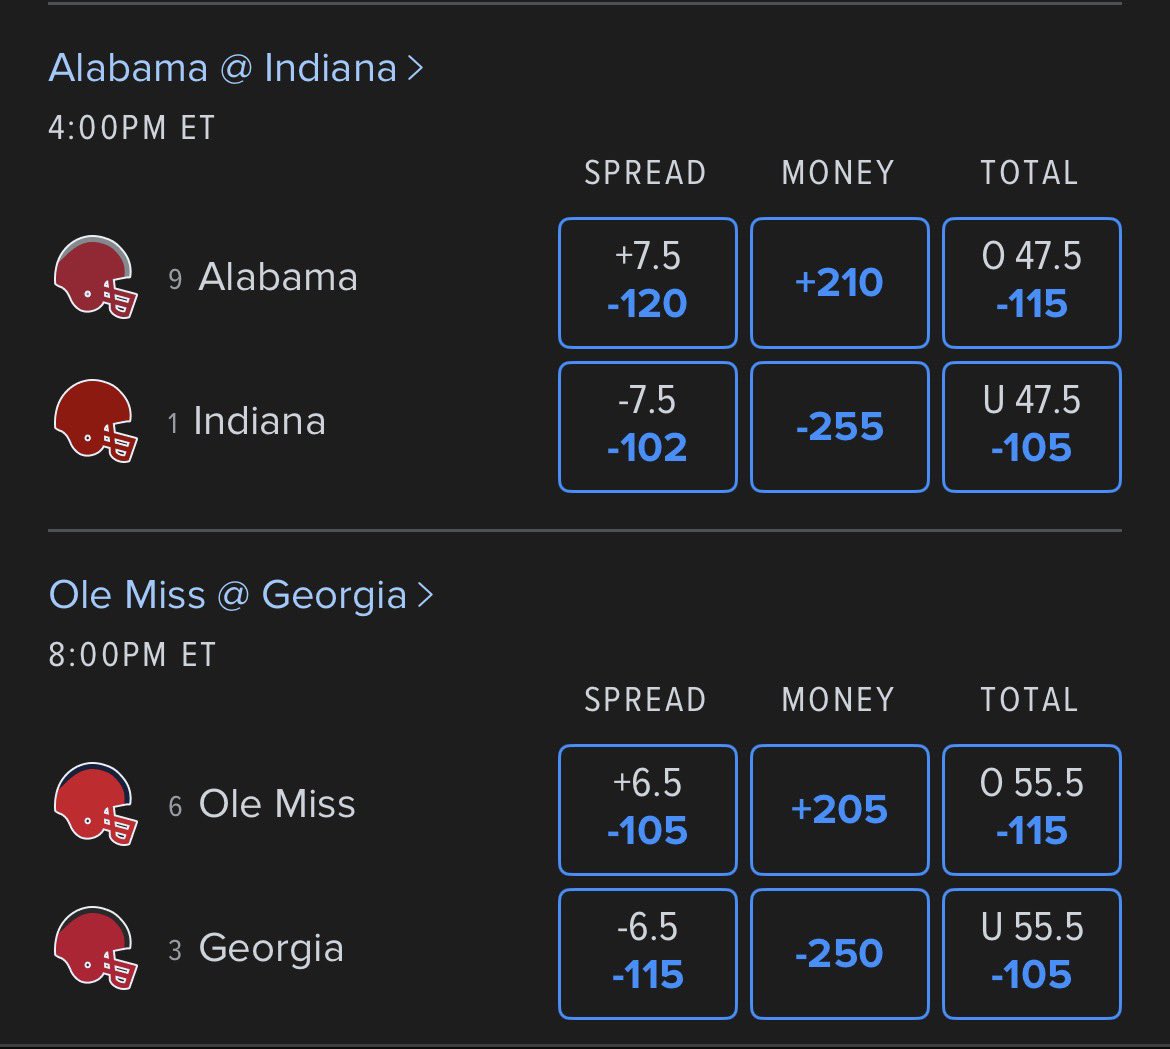Viewport: 1170px width, 1049px height.
Task: Choose Over 55.5 total at -115
Action: click(x=1032, y=810)
